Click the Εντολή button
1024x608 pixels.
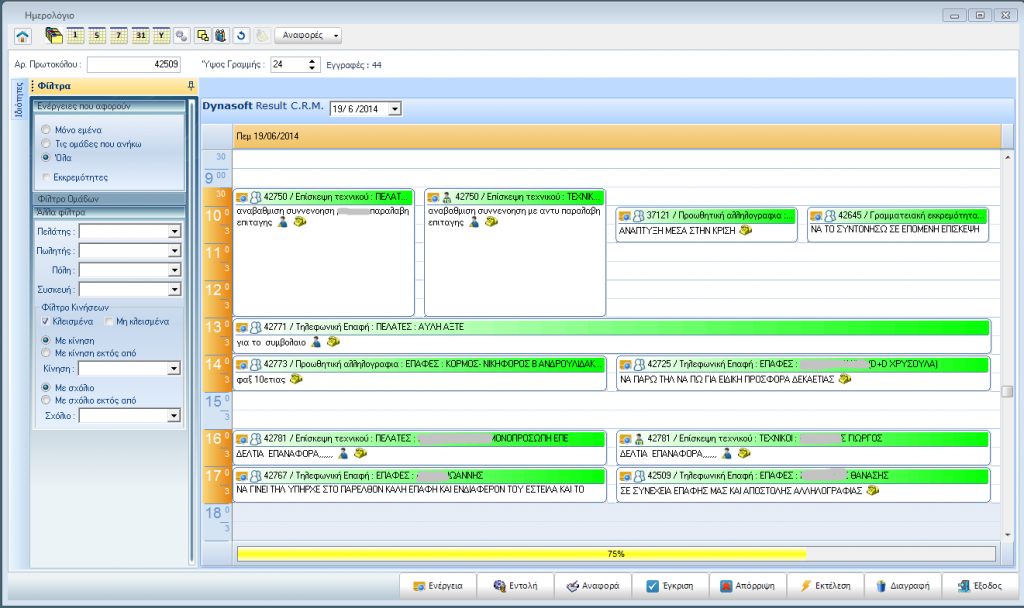(515, 586)
